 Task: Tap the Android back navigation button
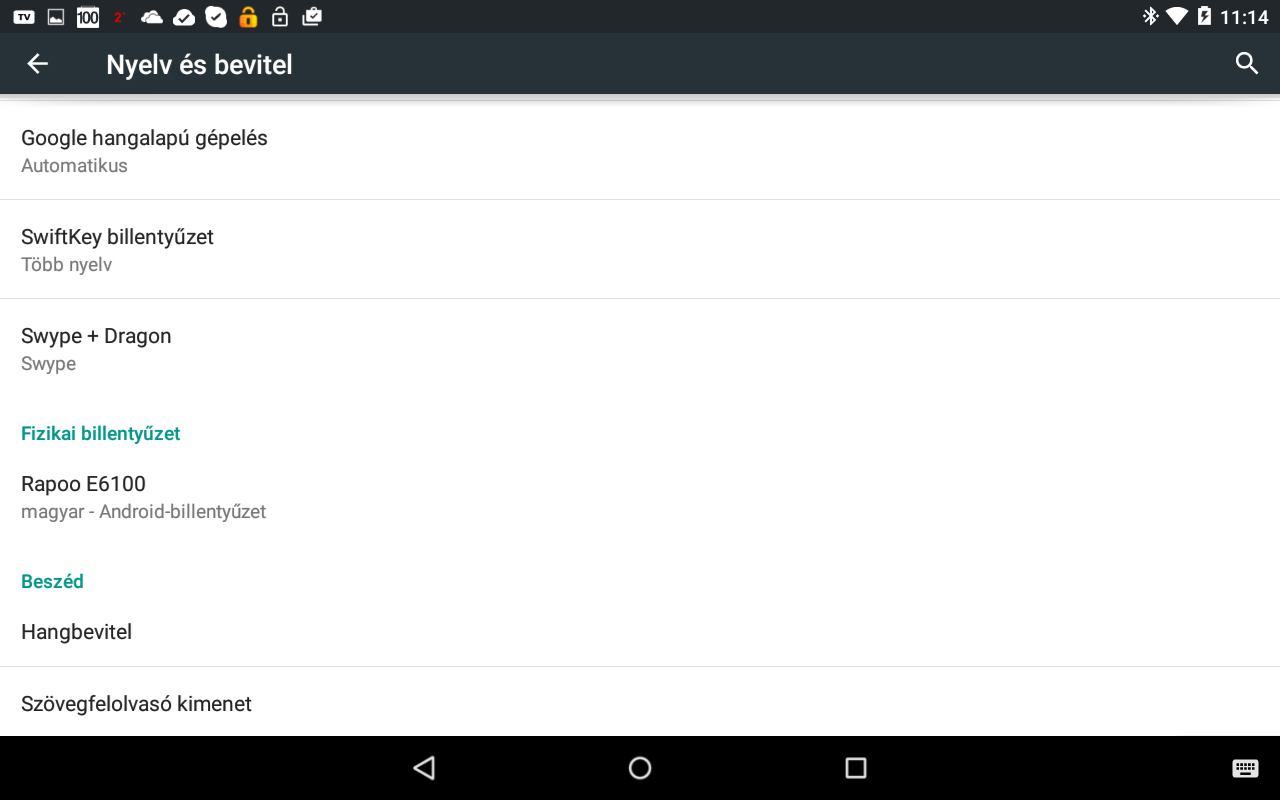[424, 768]
